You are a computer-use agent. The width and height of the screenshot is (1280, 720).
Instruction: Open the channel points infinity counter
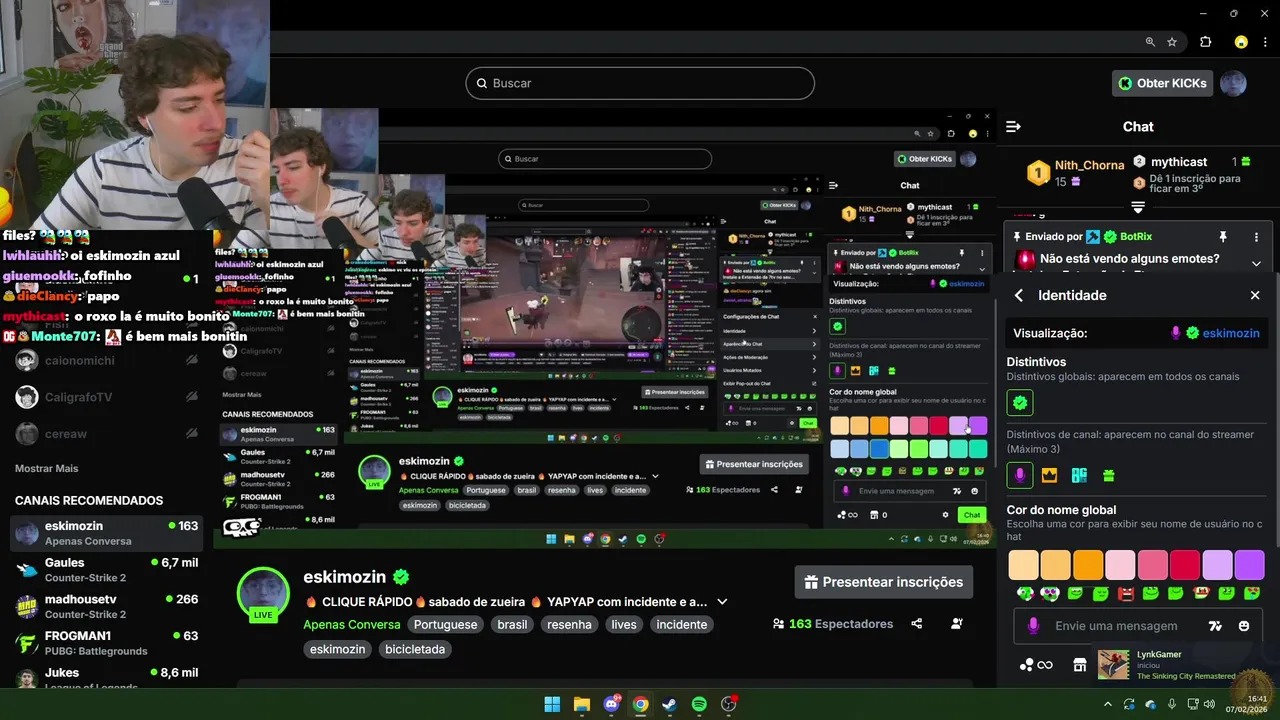pos(1036,665)
